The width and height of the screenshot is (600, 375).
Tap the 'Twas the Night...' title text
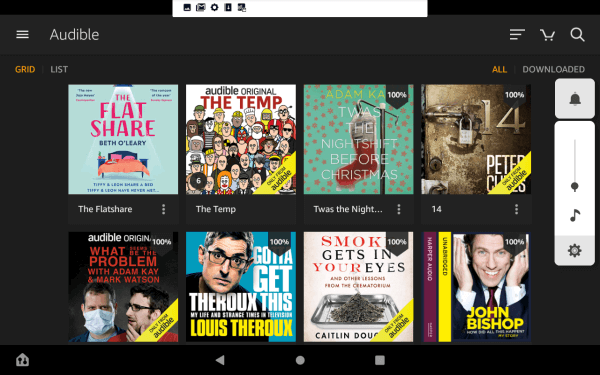click(x=348, y=209)
